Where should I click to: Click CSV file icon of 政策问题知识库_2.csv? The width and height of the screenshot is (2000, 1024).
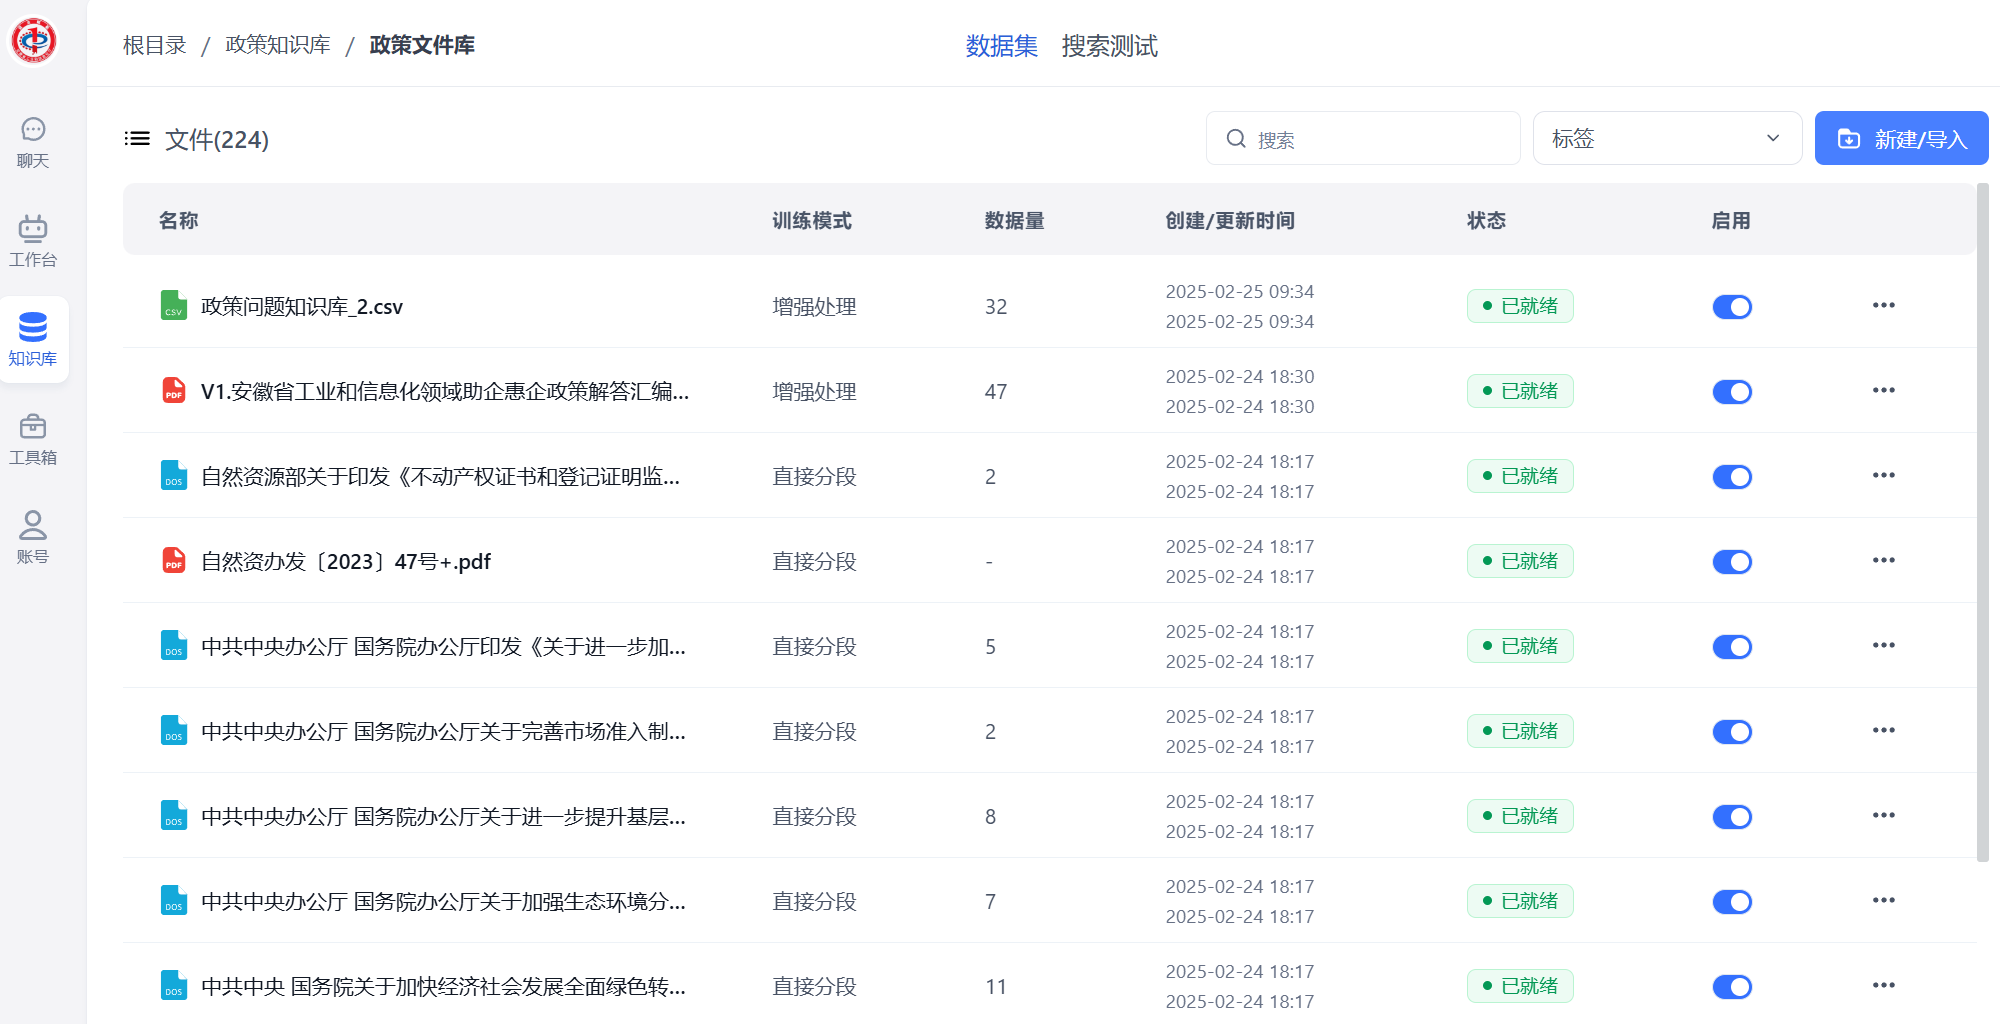[174, 306]
